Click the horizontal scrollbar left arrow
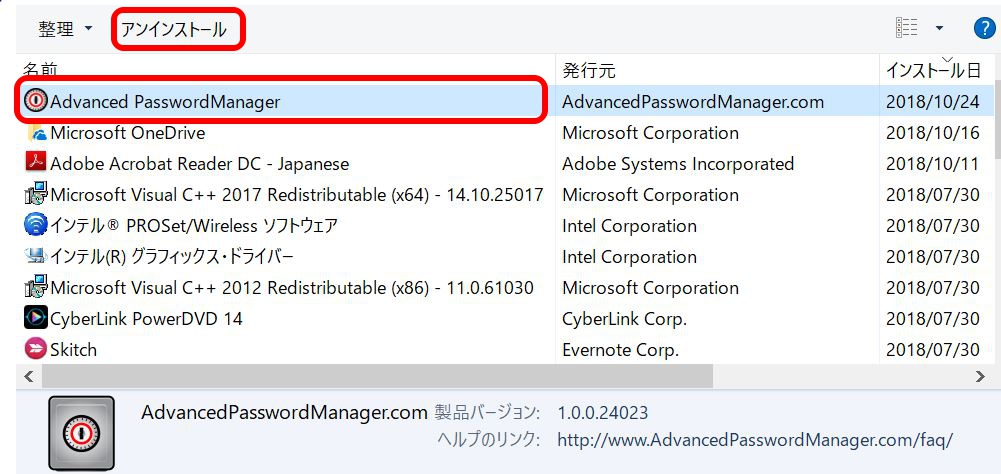Viewport: 1001px width, 474px height. (28, 377)
